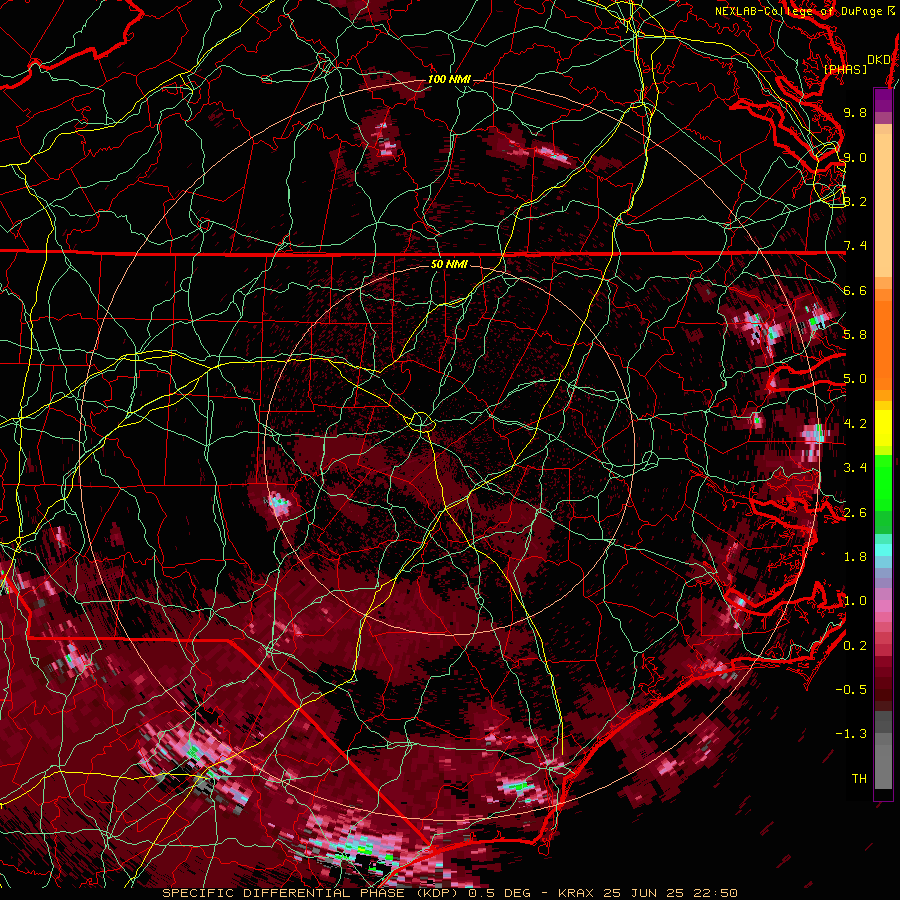Image resolution: width=900 pixels, height=900 pixels.
Task: Click the 'SPECIFIC DIFFERENTIAL PHASE (KDP)' caption
Action: pyautogui.click(x=313, y=893)
